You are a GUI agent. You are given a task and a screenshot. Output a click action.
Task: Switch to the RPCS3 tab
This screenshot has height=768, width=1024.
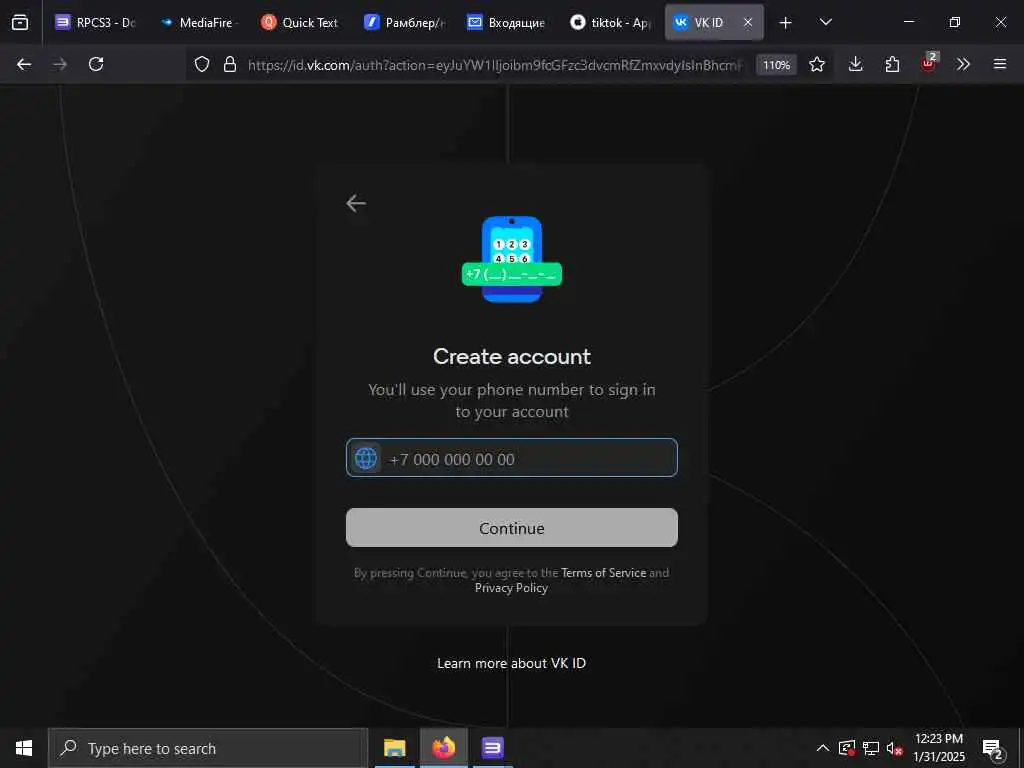pos(95,22)
